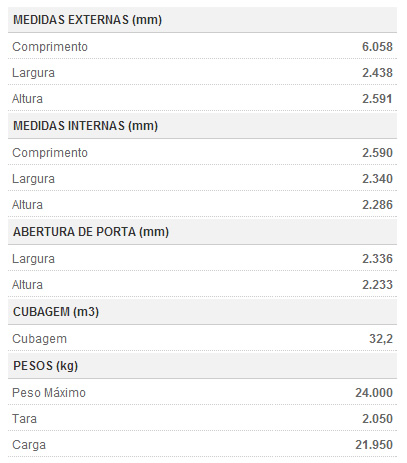Screen dimensions: 407x463
Task: Click the PESOS (kg) header
Action: click(x=45, y=366)
